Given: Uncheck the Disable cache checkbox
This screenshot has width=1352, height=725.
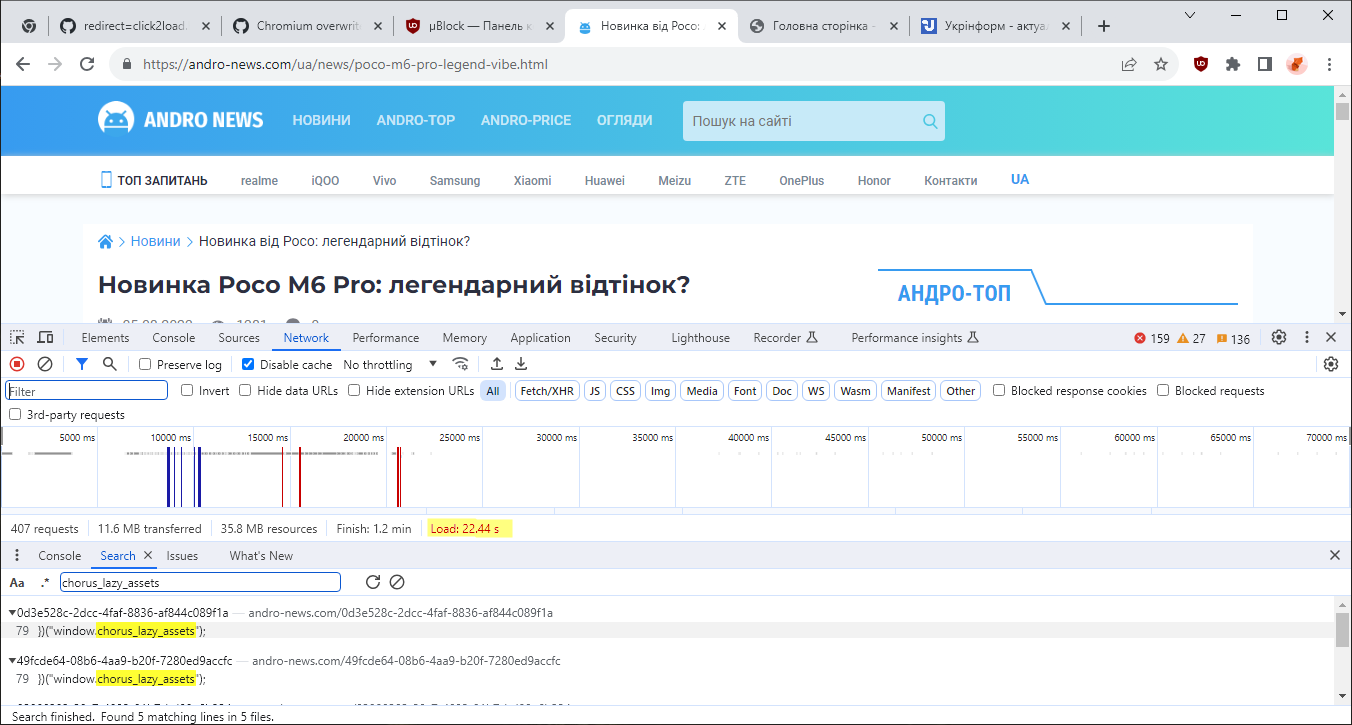Looking at the screenshot, I should tap(248, 364).
